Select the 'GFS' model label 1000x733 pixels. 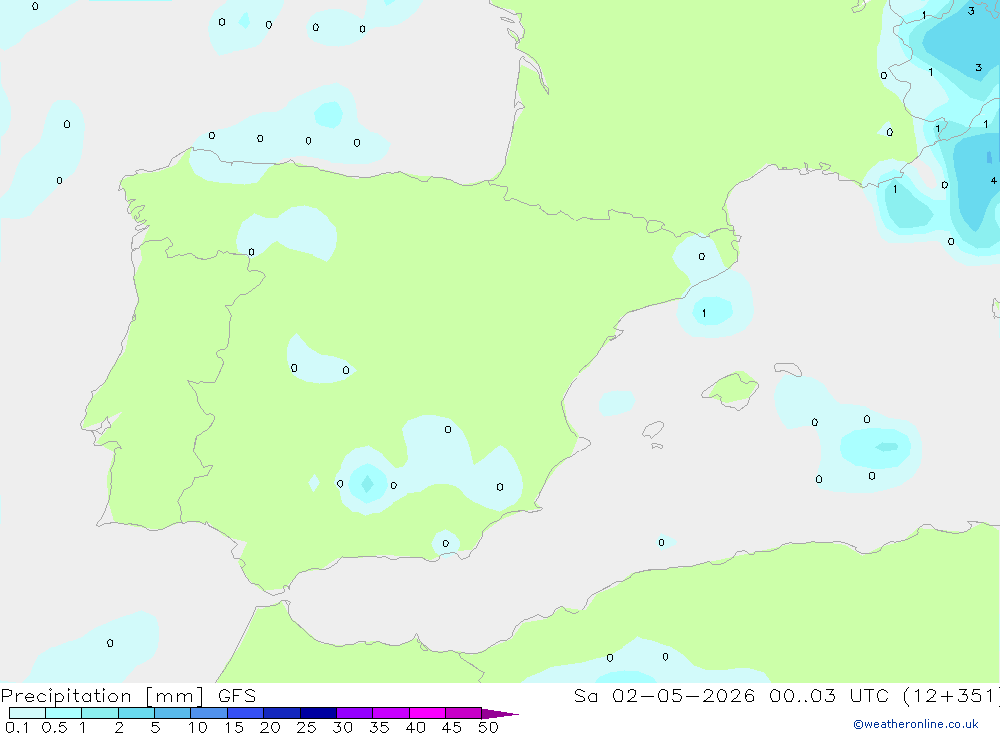click(237, 695)
